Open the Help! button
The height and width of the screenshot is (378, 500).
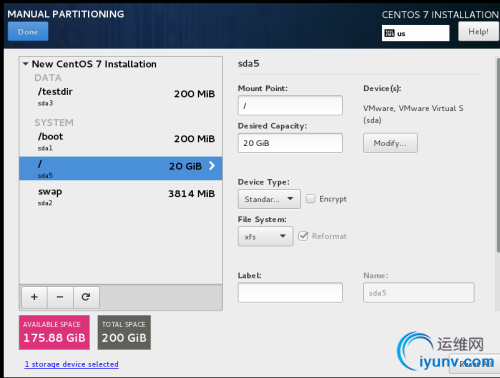click(x=478, y=32)
